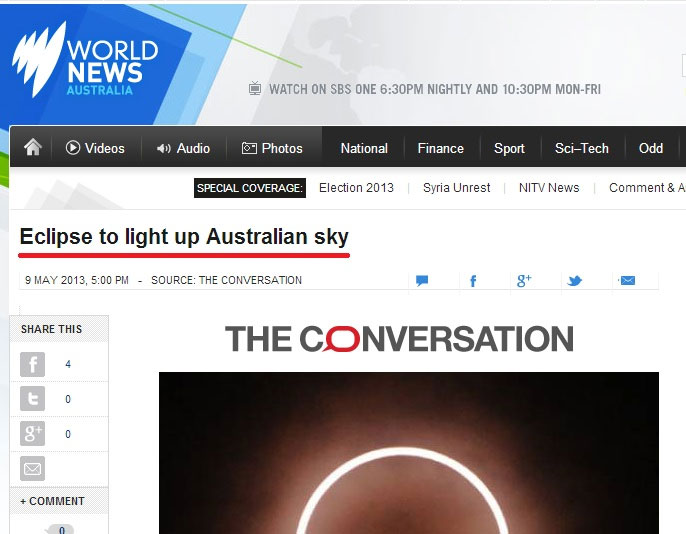Click the Facebook share count 4
Image resolution: width=686 pixels, height=534 pixels.
(x=68, y=364)
